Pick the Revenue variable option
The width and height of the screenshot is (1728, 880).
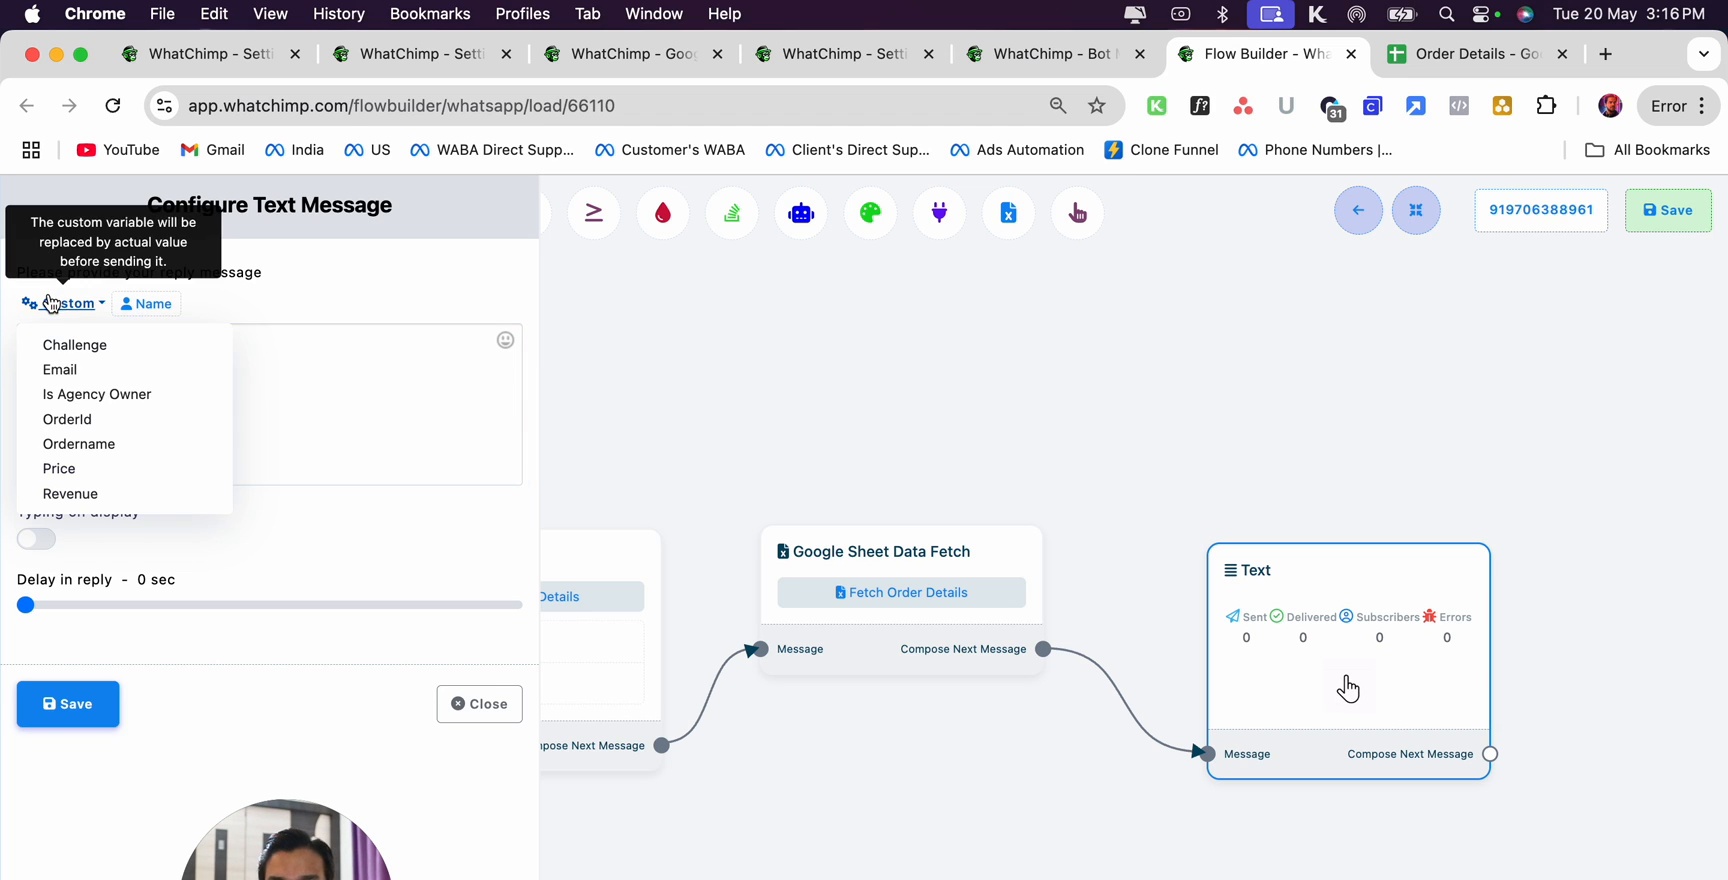(x=70, y=494)
